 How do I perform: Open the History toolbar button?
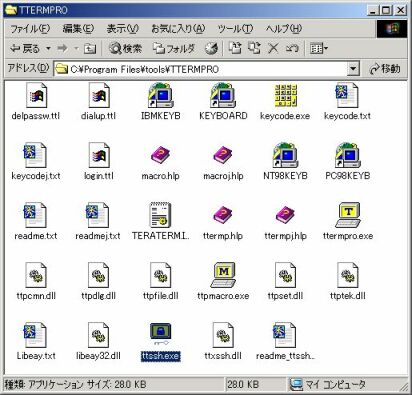(211, 49)
